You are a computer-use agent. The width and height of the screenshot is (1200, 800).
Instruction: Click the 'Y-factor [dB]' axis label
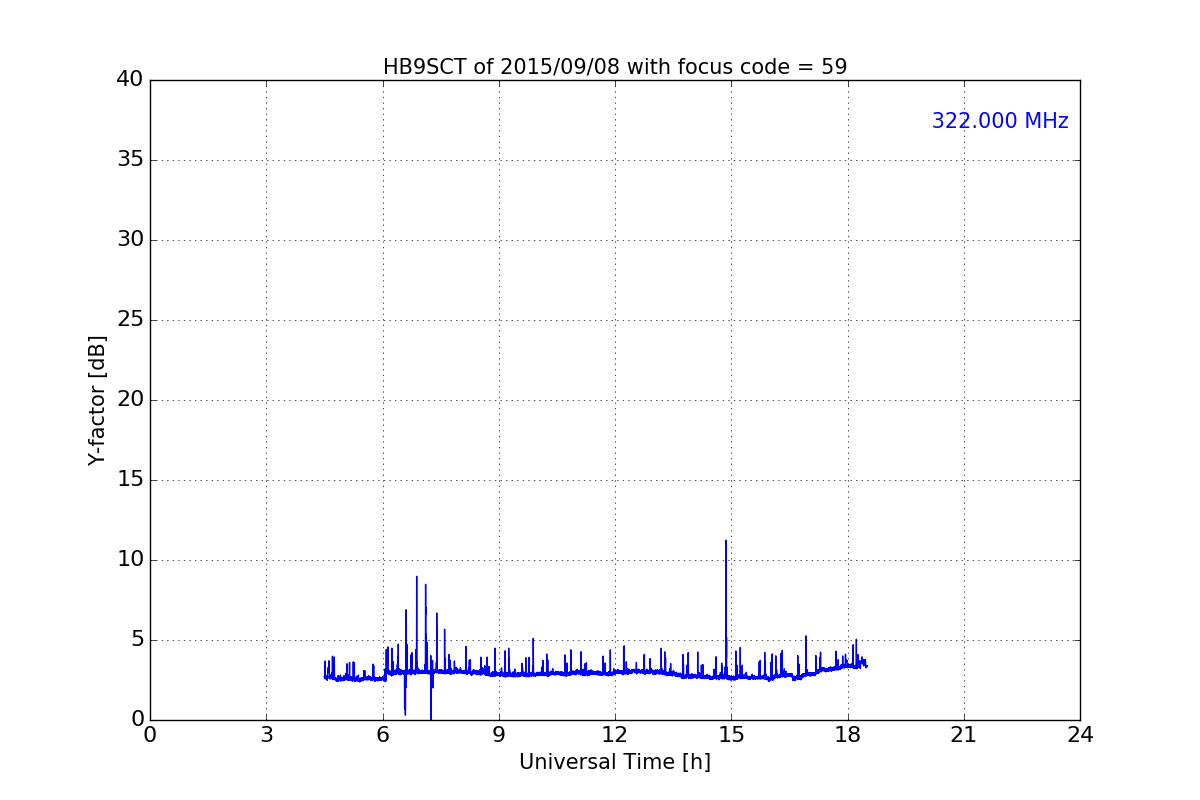pyautogui.click(x=97, y=400)
